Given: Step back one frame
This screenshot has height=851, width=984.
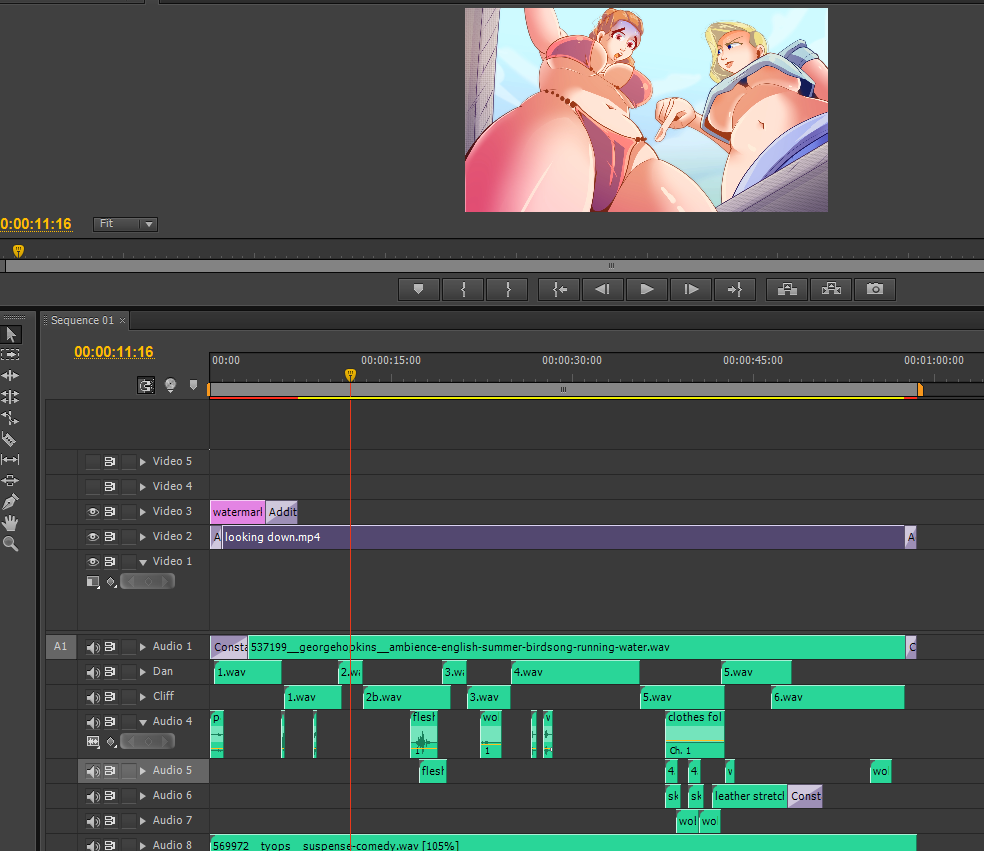Looking at the screenshot, I should (x=603, y=289).
